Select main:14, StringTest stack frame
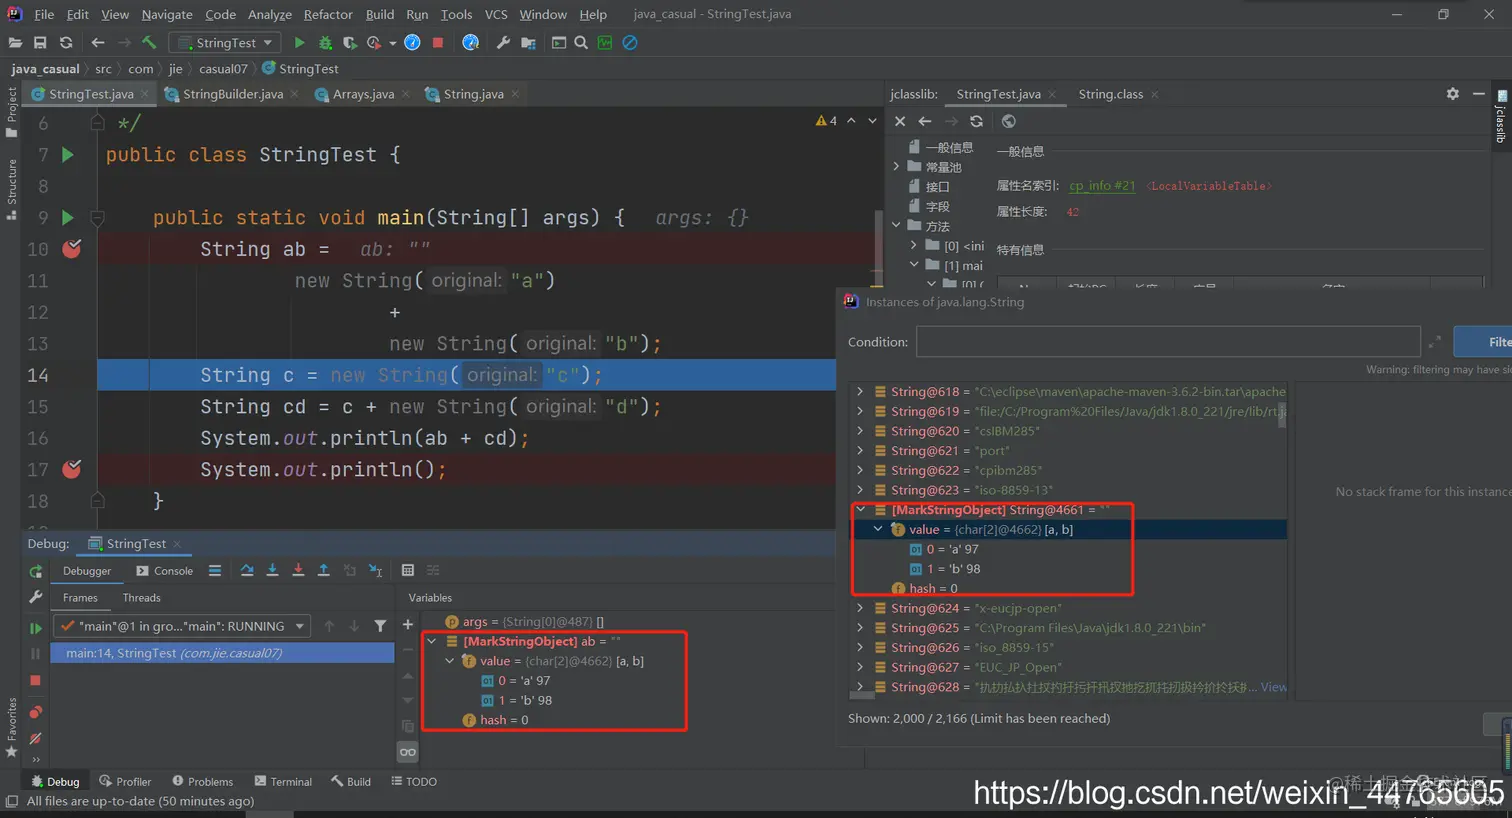This screenshot has height=818, width=1512. point(223,653)
